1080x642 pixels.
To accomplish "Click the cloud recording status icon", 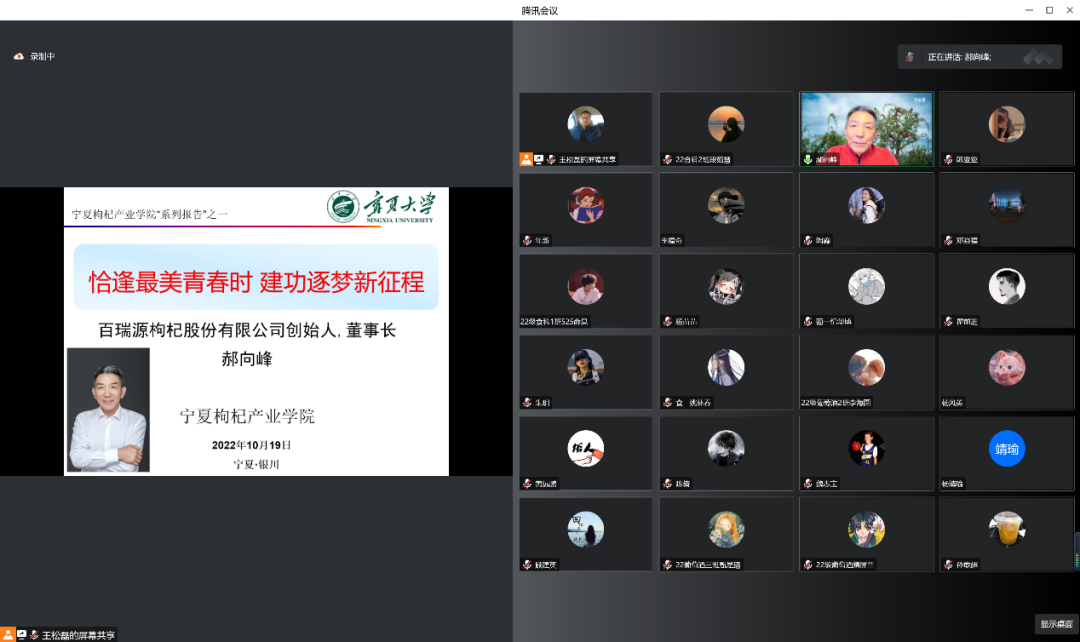I will (x=18, y=57).
